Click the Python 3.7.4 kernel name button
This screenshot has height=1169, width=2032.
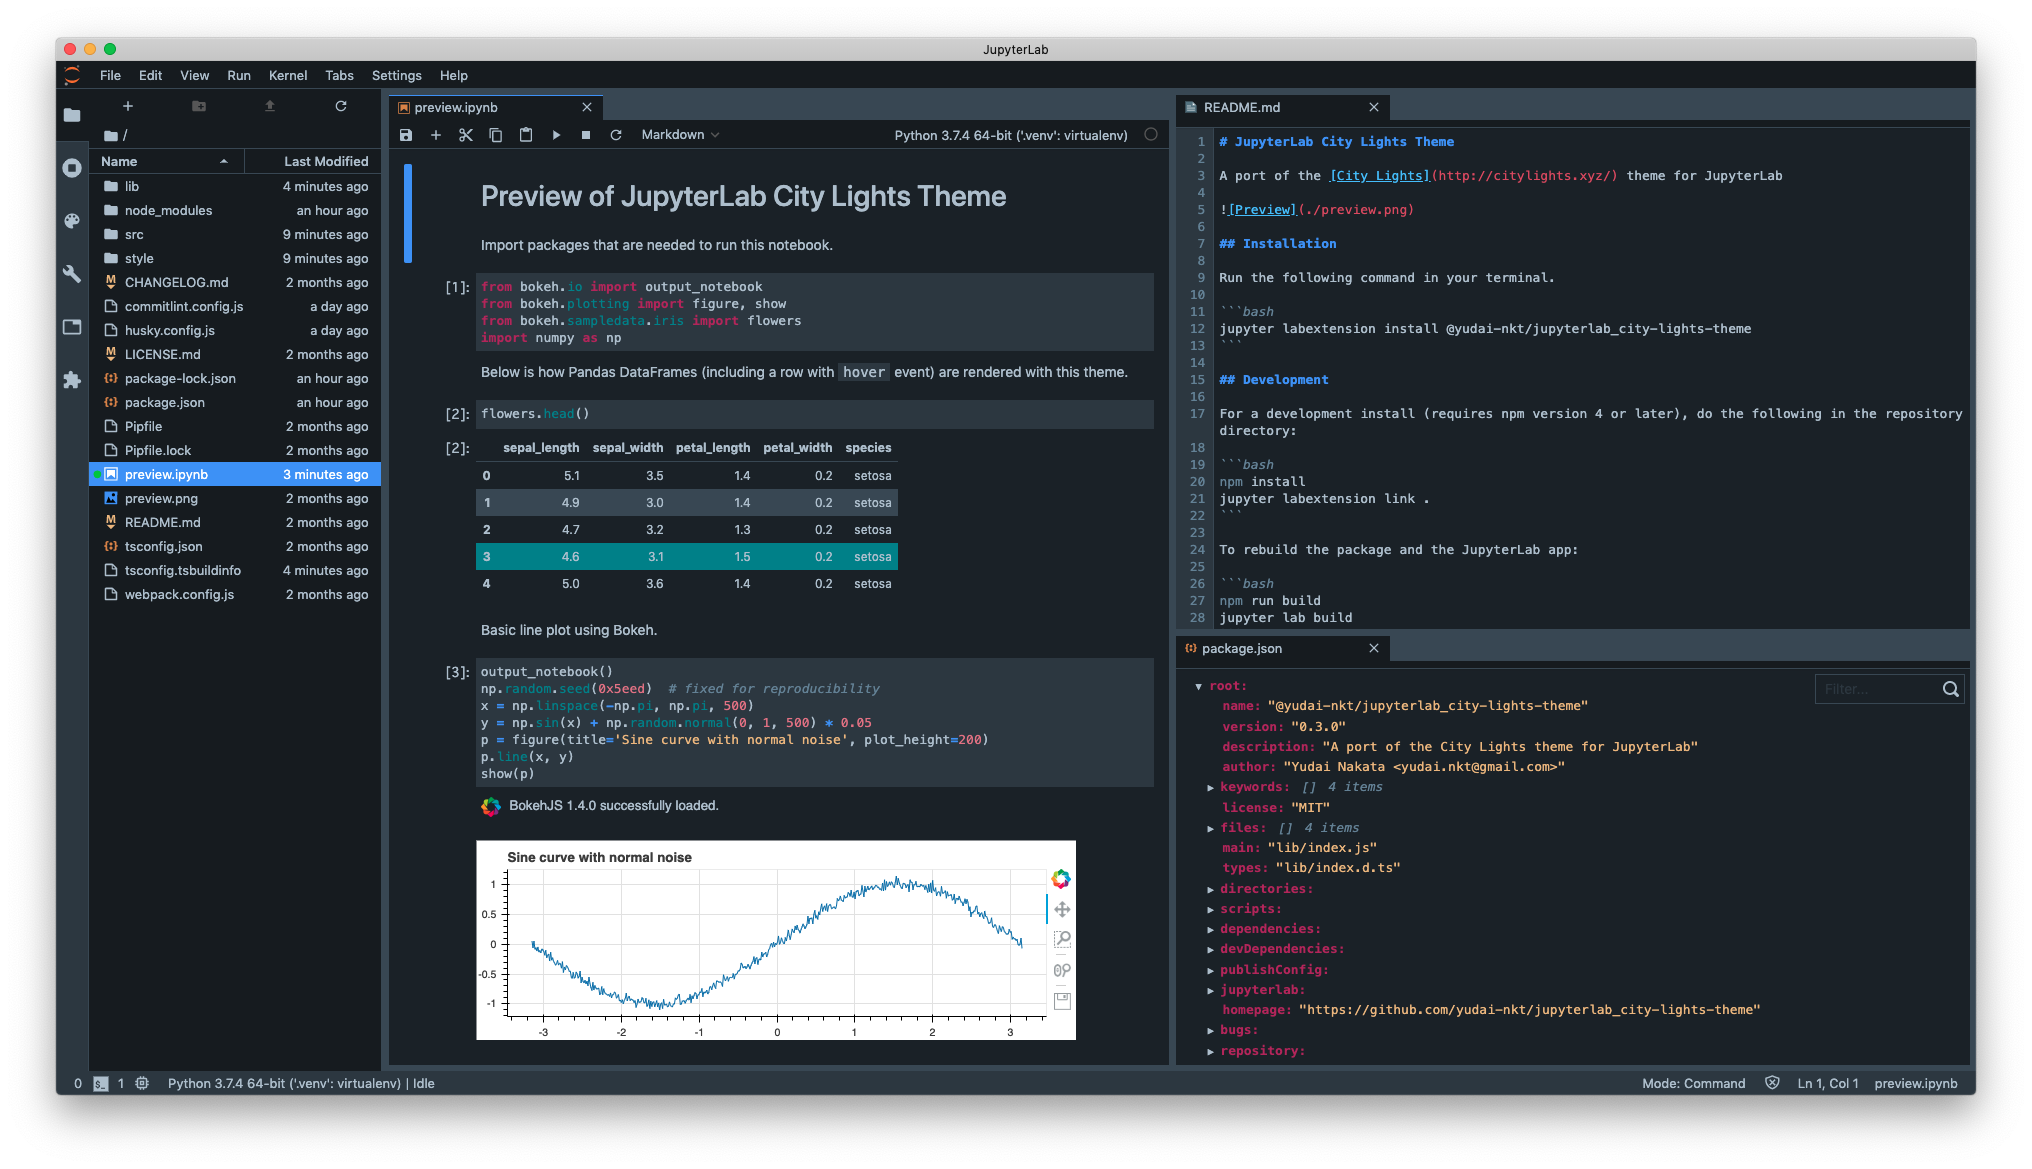[1010, 135]
